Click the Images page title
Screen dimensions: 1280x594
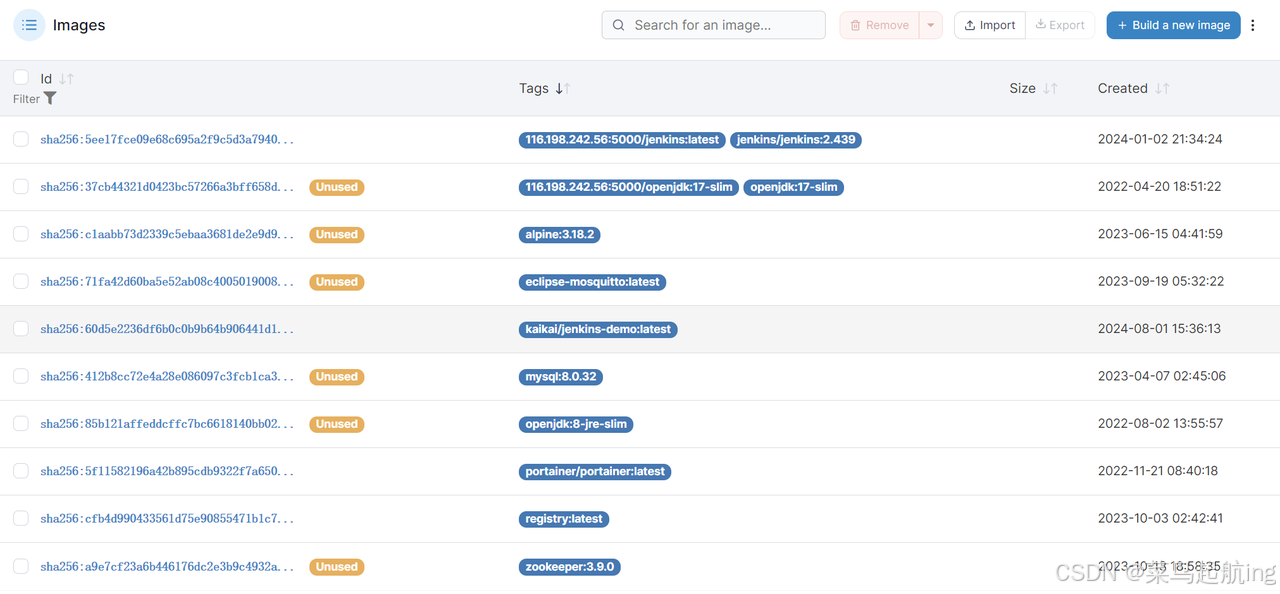[x=79, y=25]
